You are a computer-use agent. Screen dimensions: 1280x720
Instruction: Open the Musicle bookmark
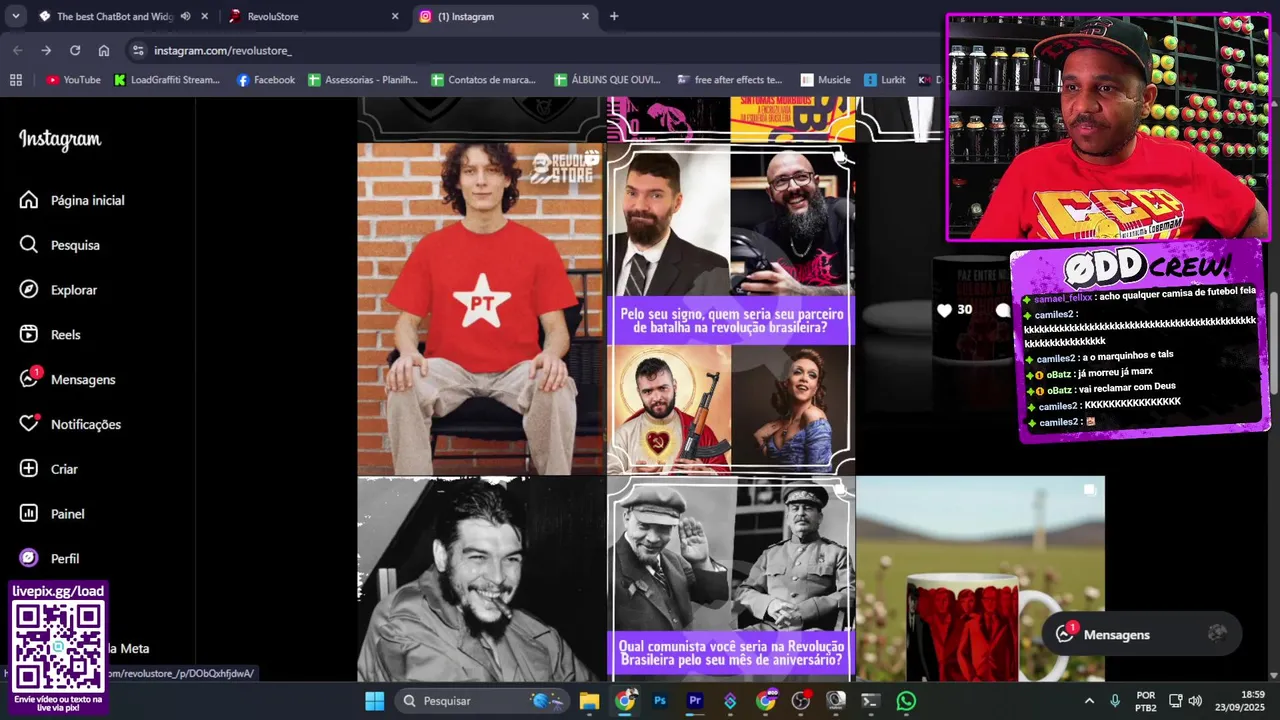(826, 80)
